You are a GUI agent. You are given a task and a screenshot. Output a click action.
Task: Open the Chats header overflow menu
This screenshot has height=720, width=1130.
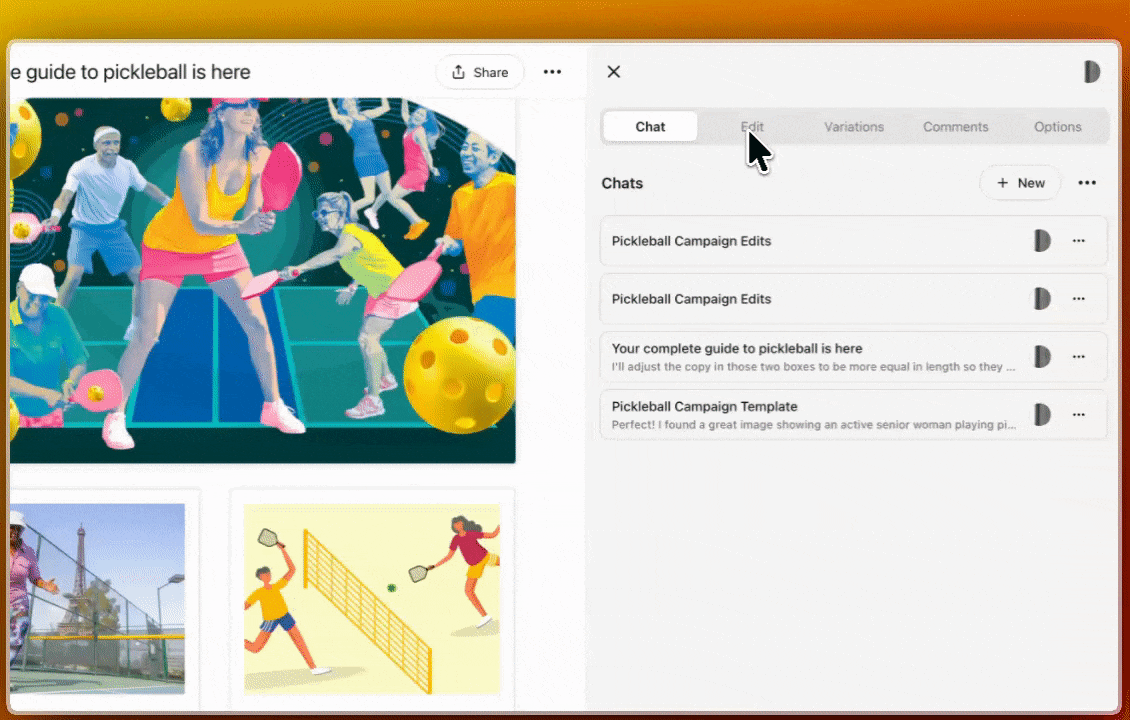pos(1087,183)
